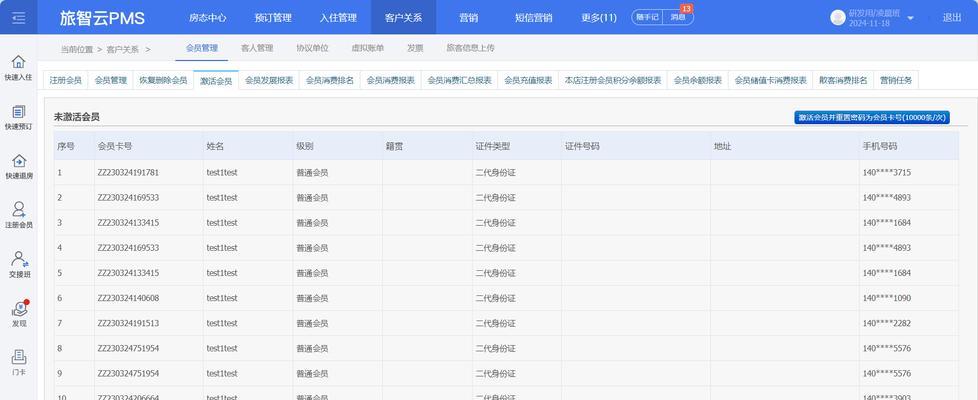Open 消息 messages with badge 13
Screen dimensions: 978x400
pos(678,17)
